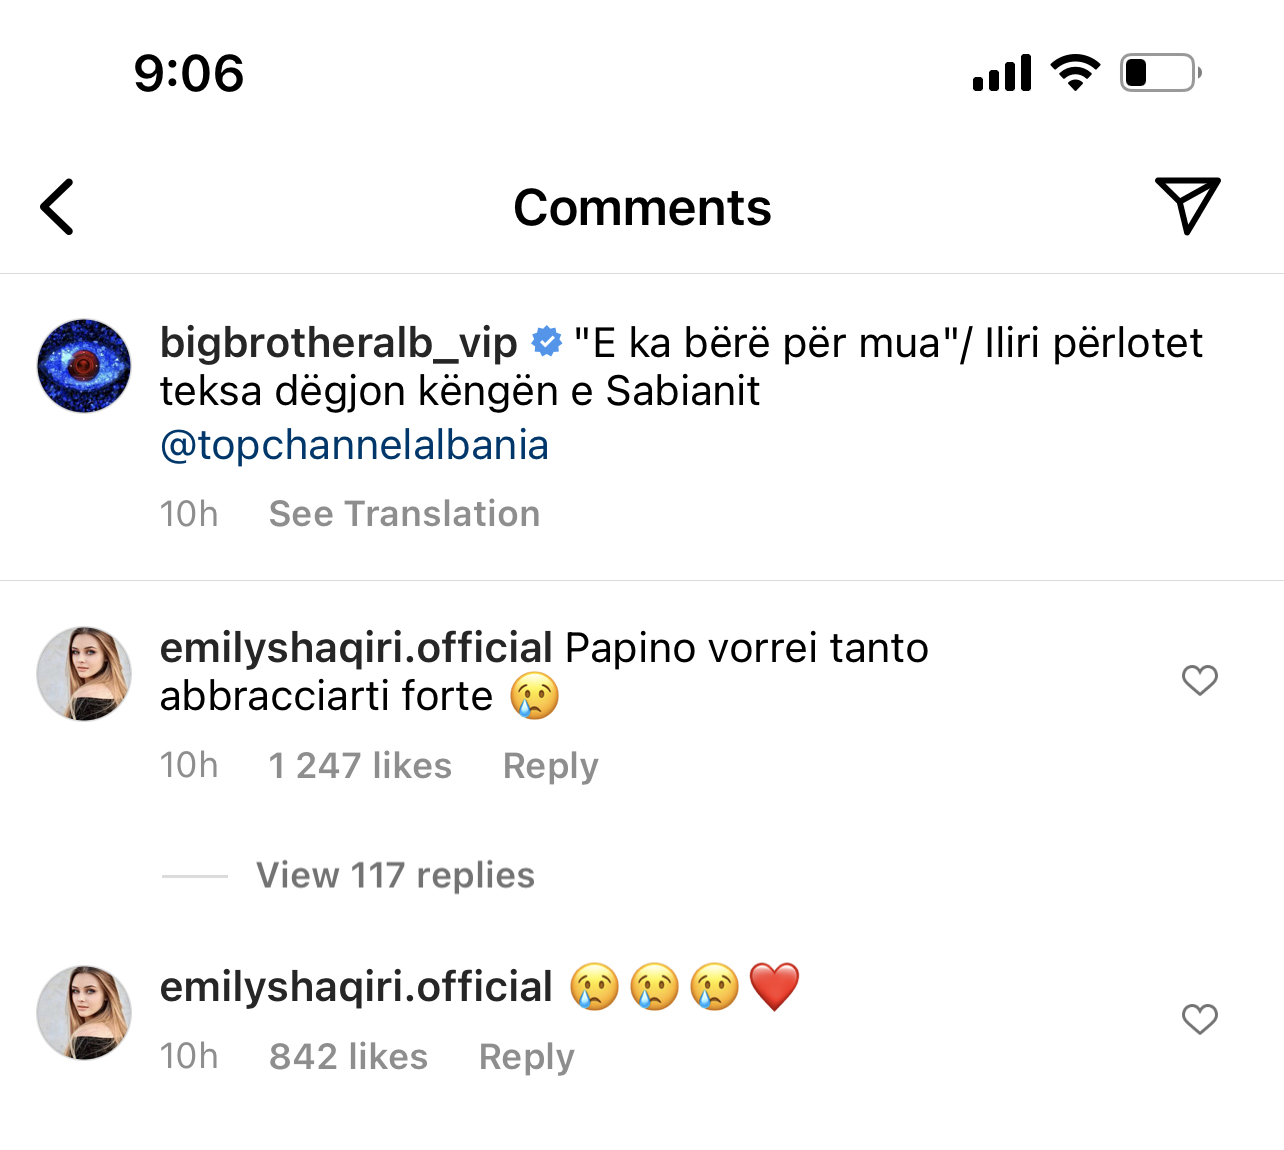Open bigbrotheralb_vip username
The image size is (1284, 1150).
coord(338,343)
